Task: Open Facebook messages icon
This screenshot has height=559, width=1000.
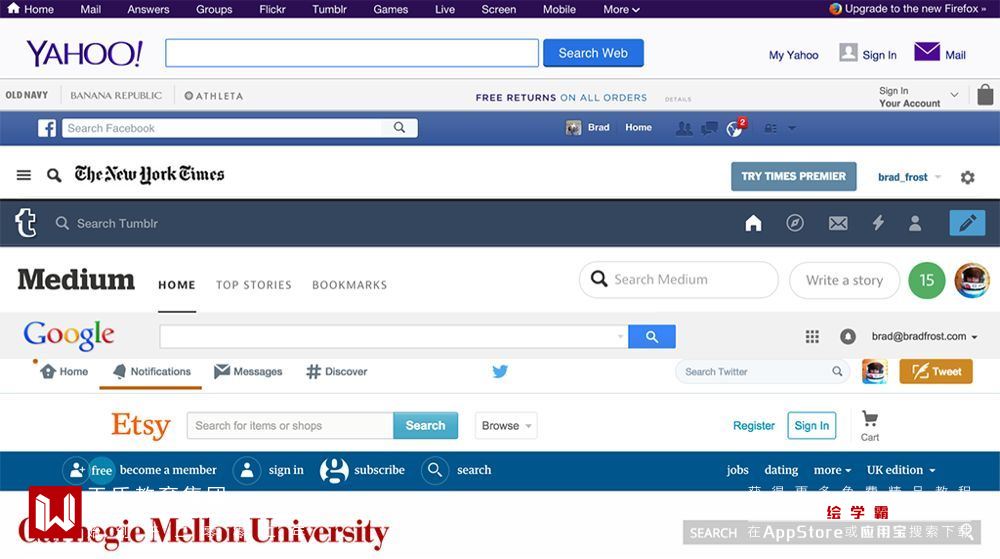Action: coord(709,128)
